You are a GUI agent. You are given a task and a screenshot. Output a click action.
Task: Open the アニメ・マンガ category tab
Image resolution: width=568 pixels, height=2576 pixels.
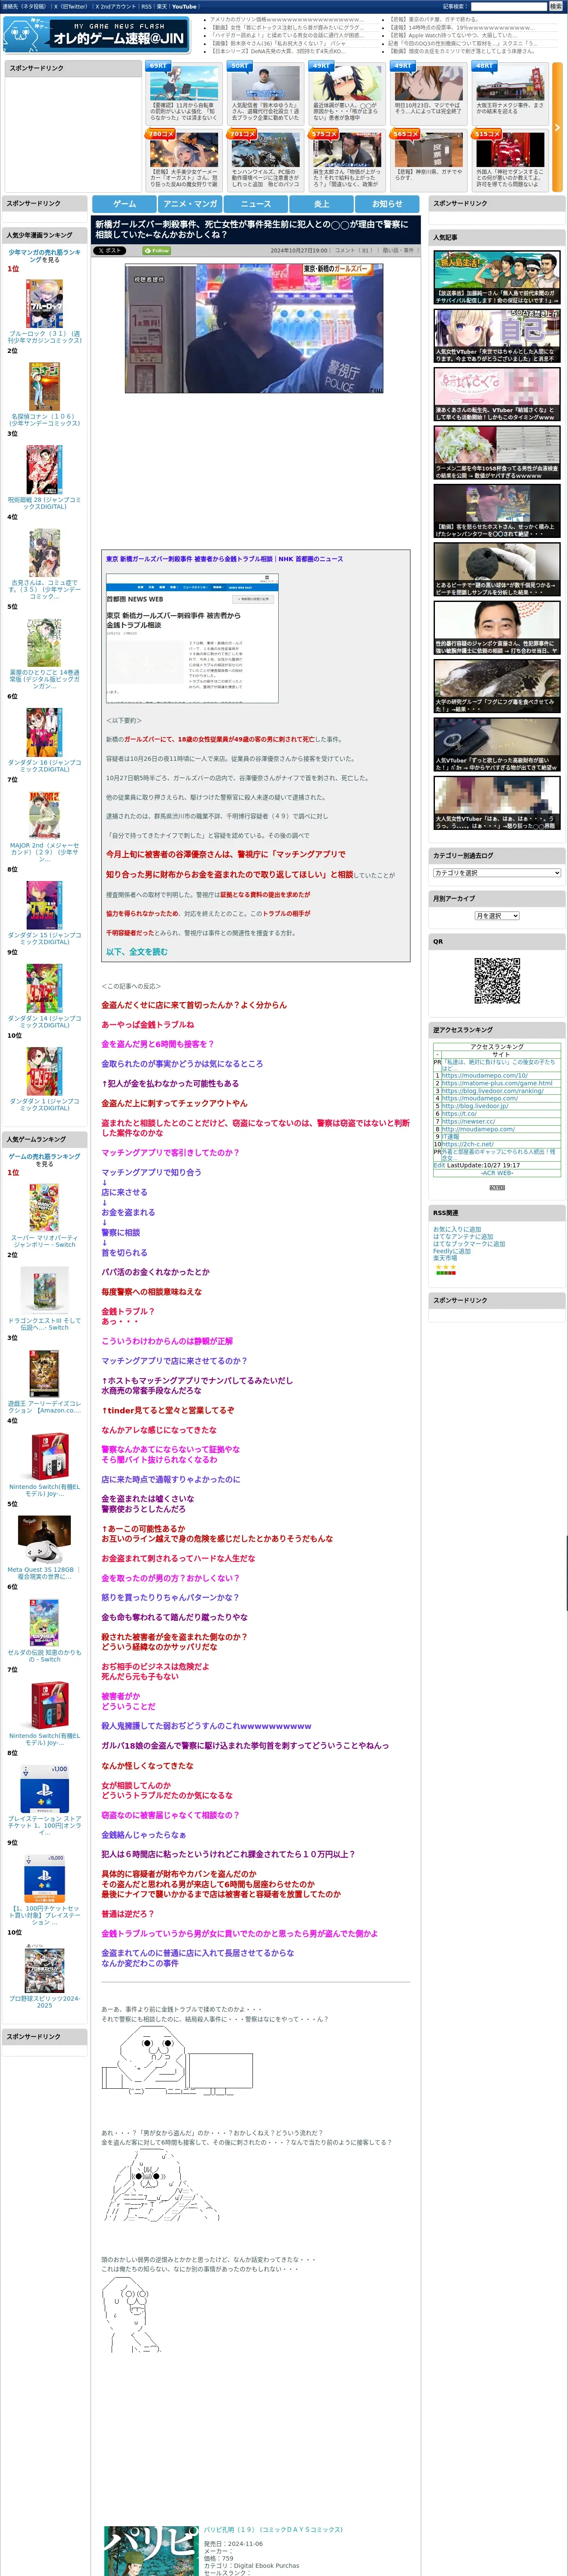pos(190,204)
